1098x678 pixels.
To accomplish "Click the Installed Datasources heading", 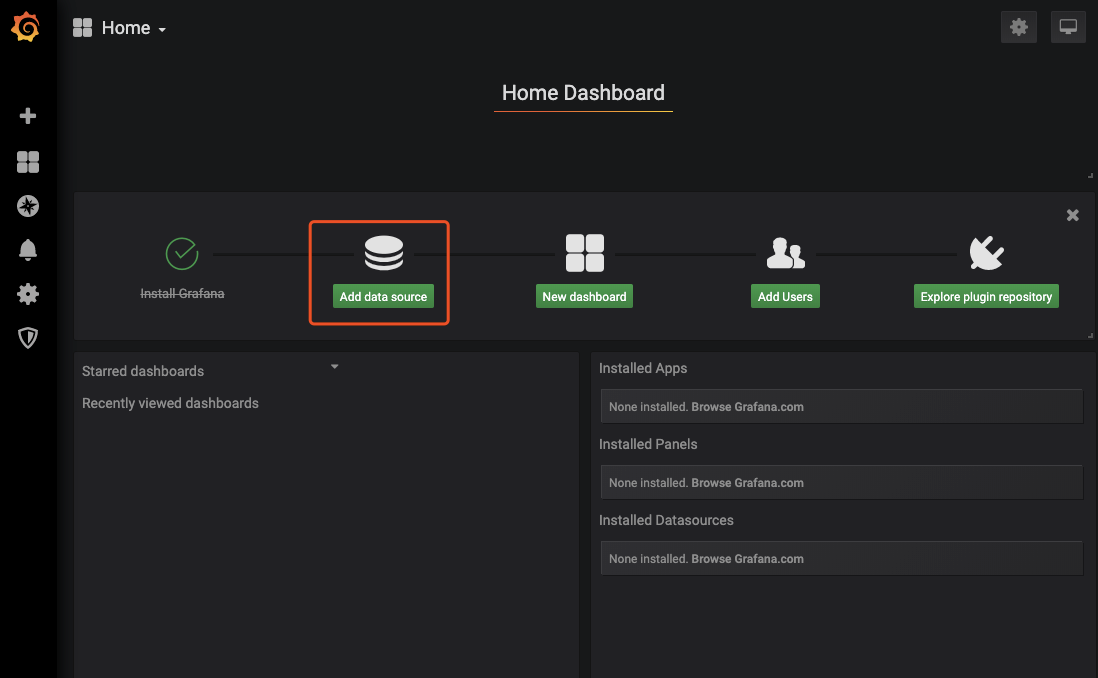I will [666, 520].
